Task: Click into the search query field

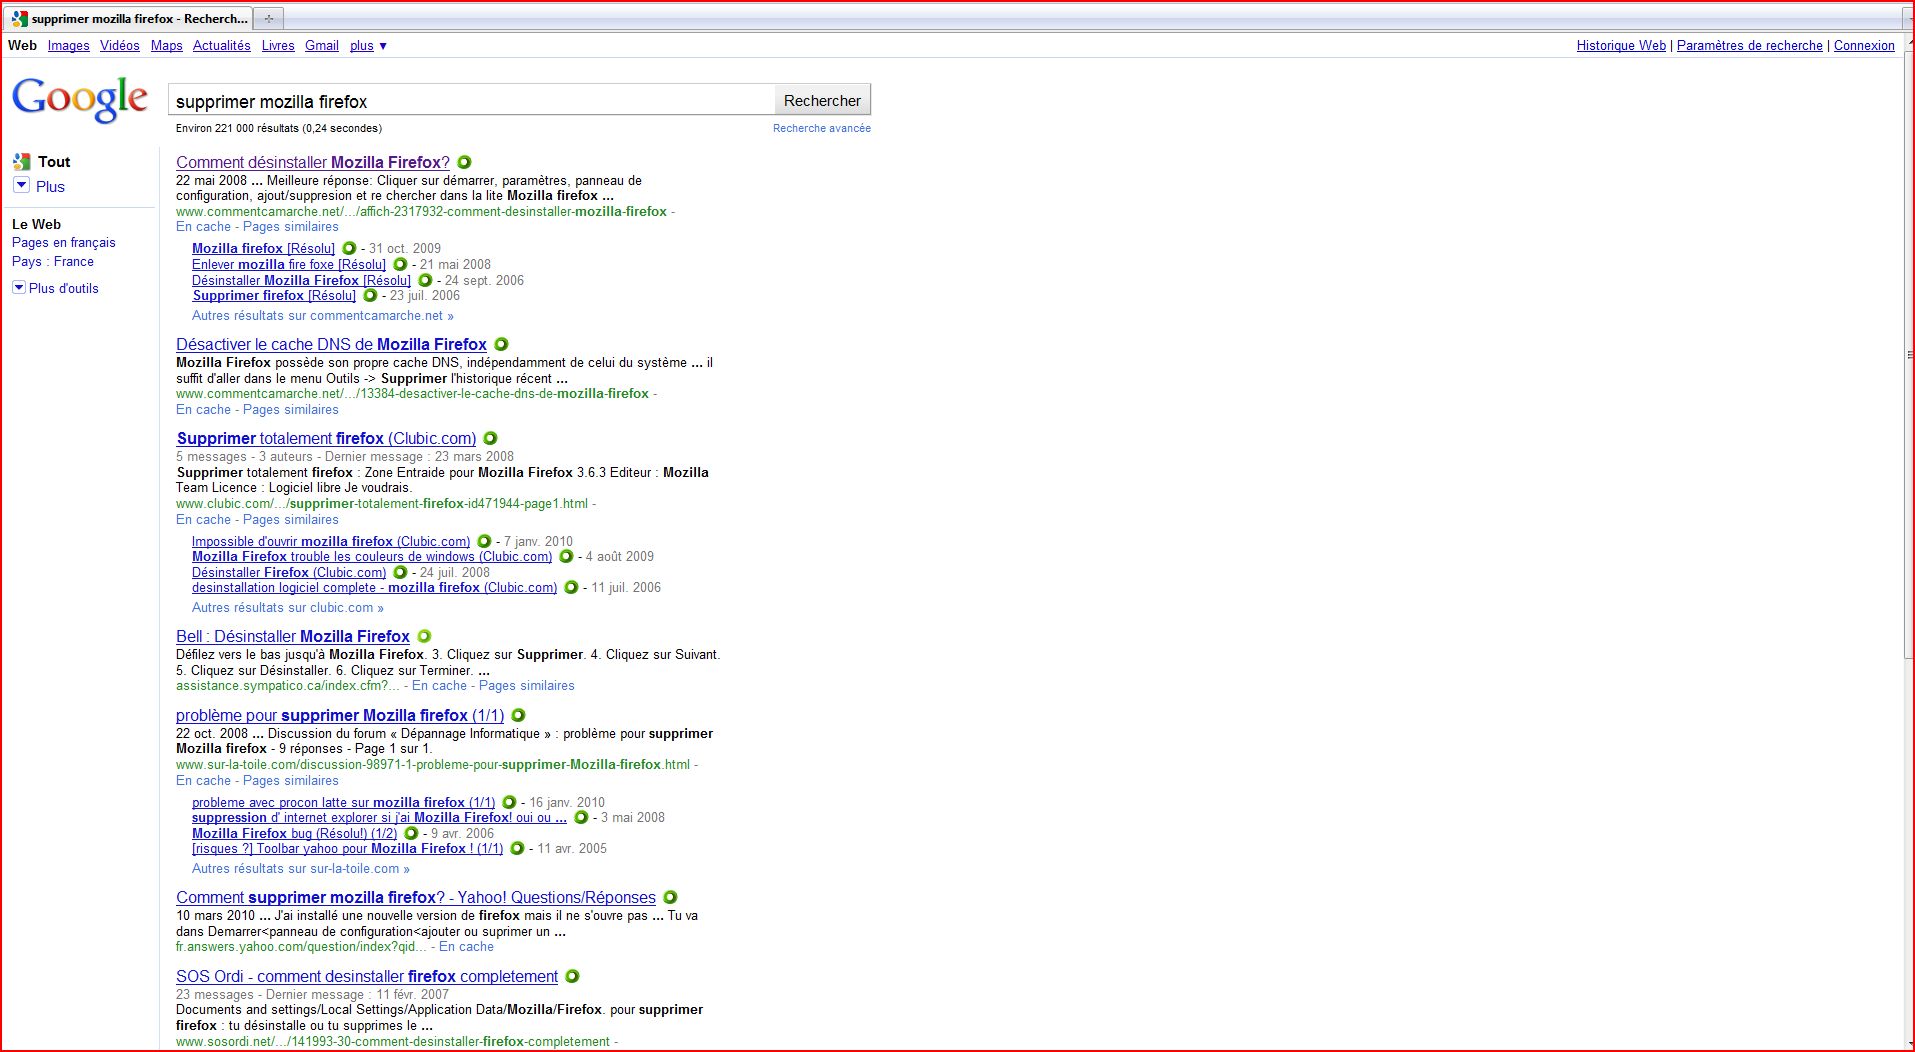Action: 471,101
